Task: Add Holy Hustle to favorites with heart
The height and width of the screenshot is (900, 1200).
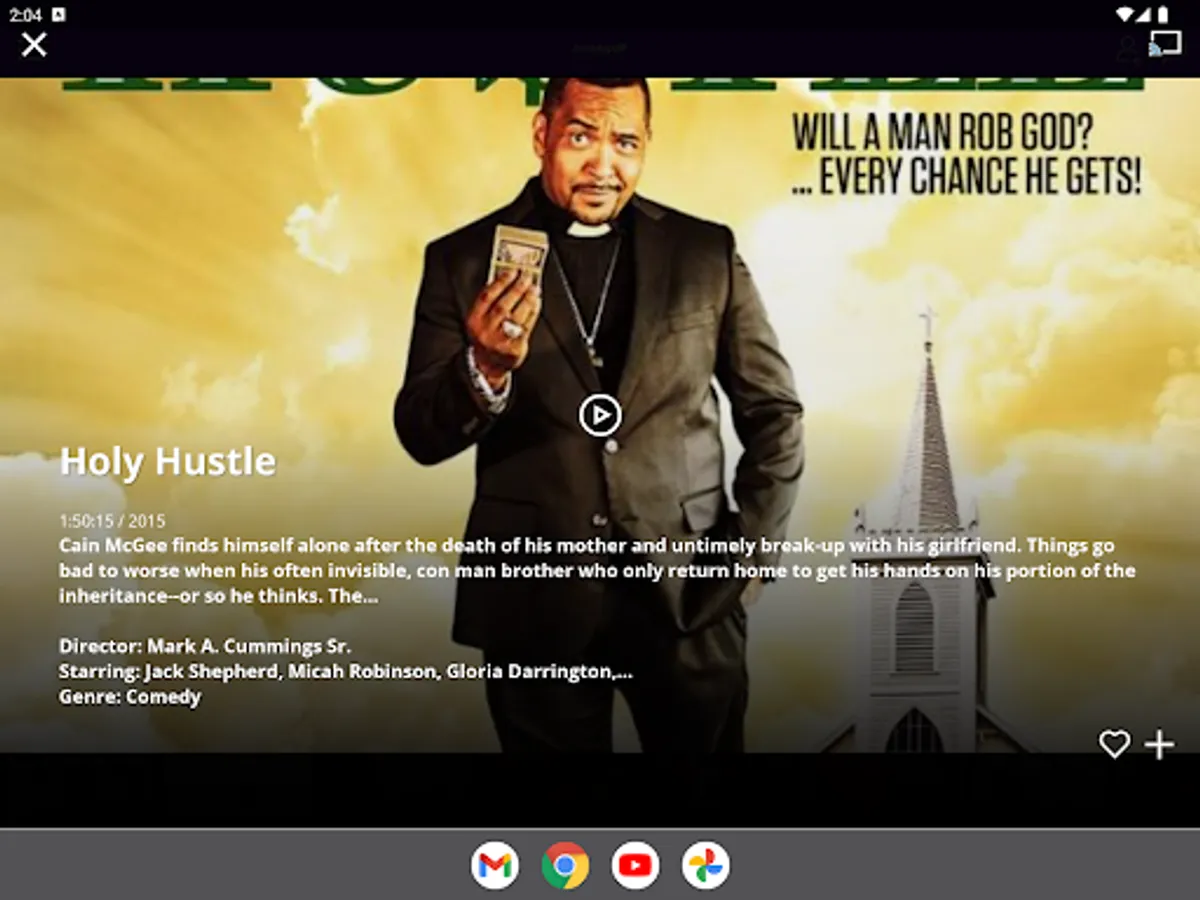Action: tap(1114, 744)
